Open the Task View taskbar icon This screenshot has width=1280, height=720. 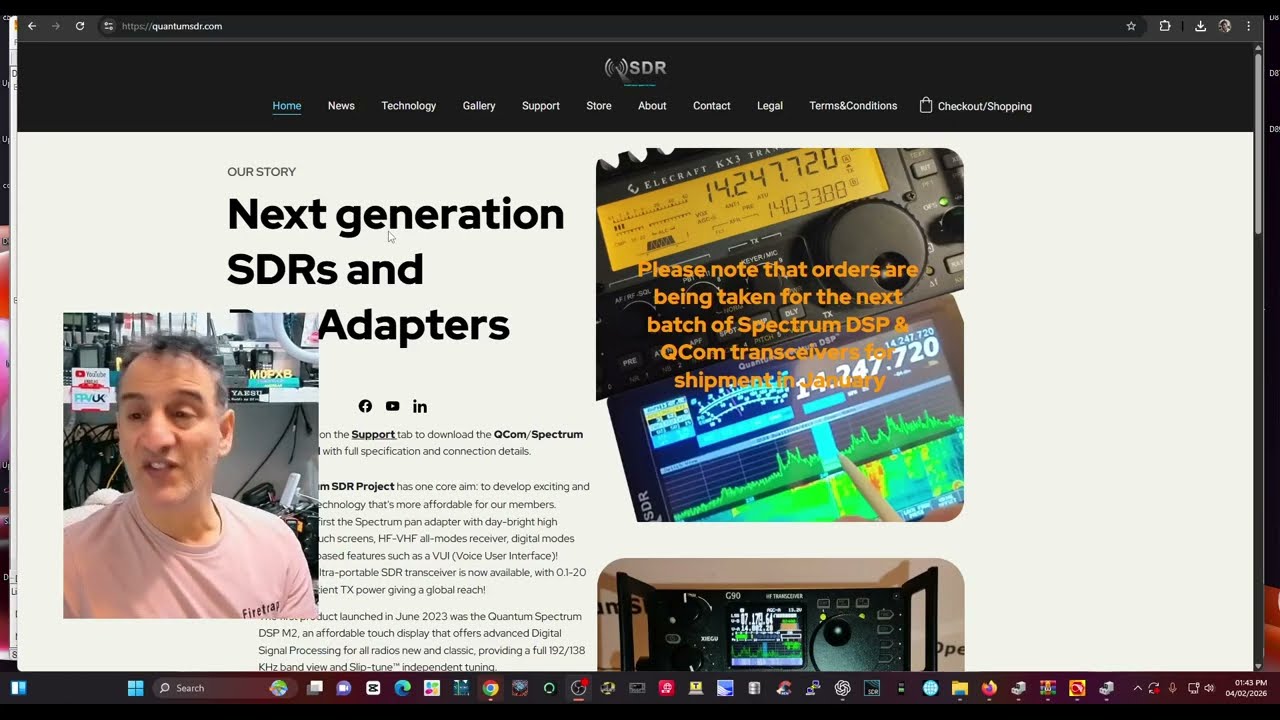(315, 688)
